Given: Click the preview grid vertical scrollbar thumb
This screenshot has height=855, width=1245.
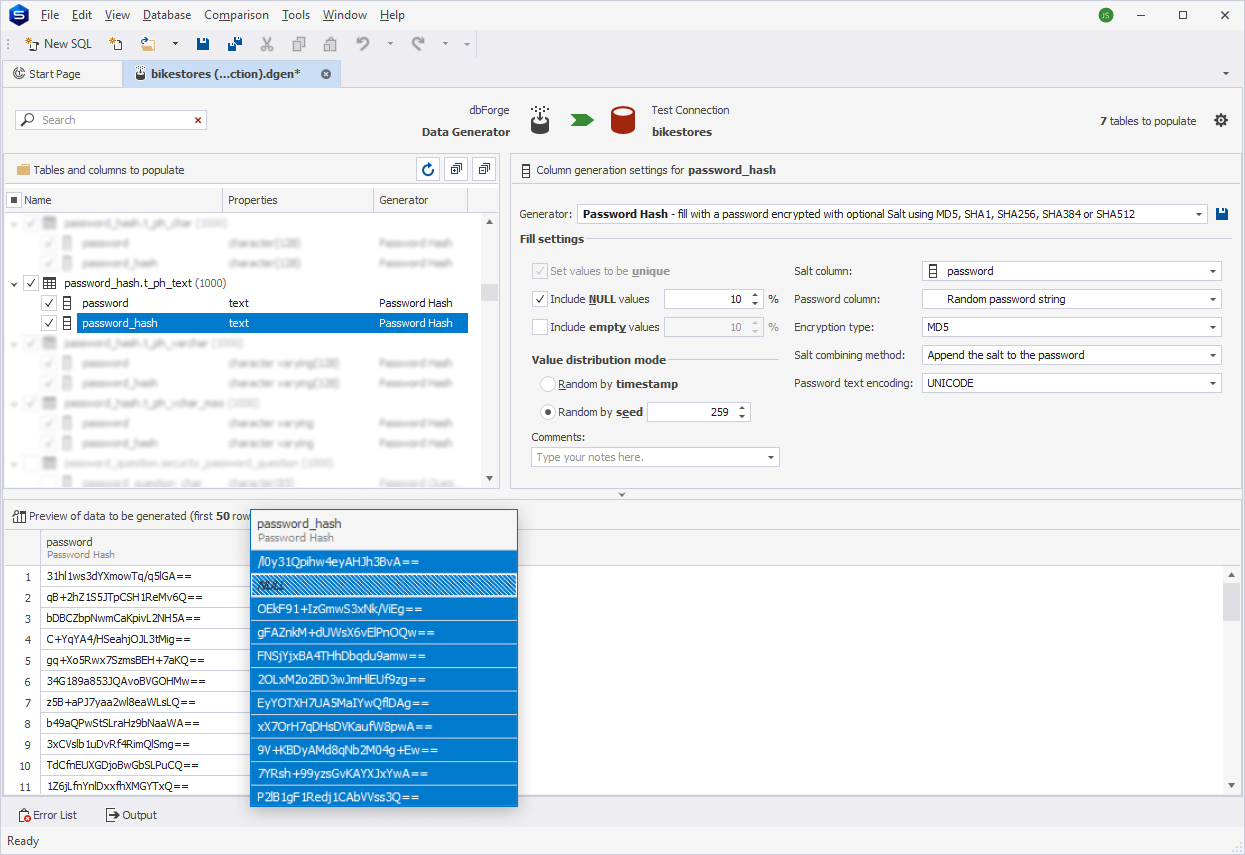Looking at the screenshot, I should coord(1234,603).
